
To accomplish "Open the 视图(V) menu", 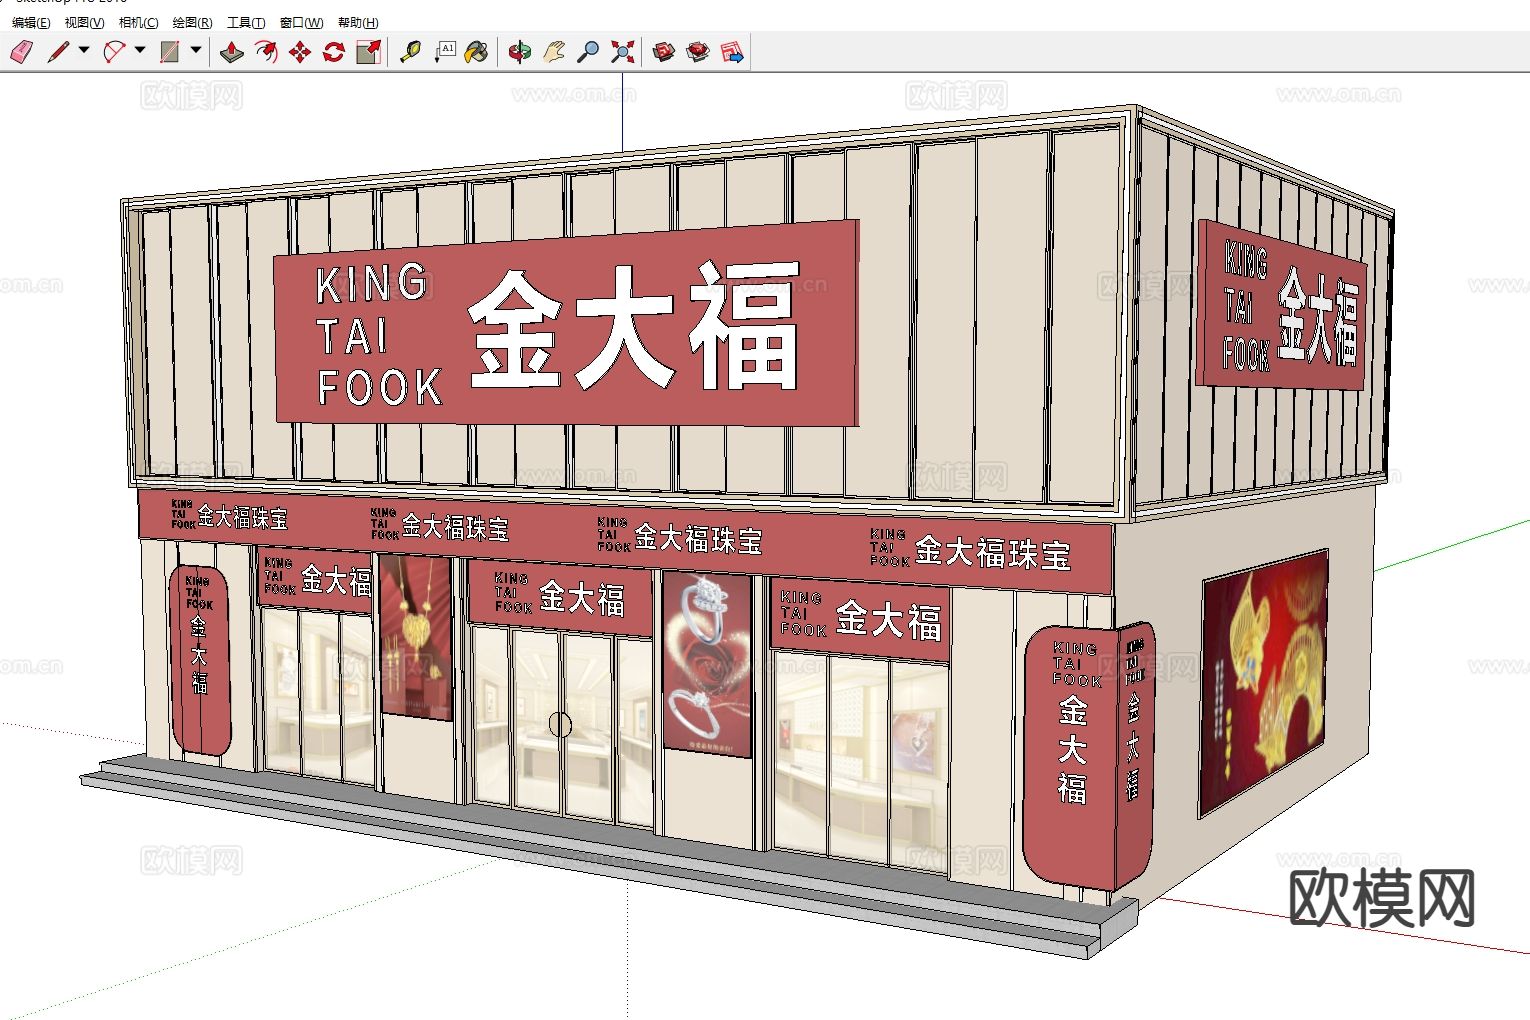I will click(84, 22).
